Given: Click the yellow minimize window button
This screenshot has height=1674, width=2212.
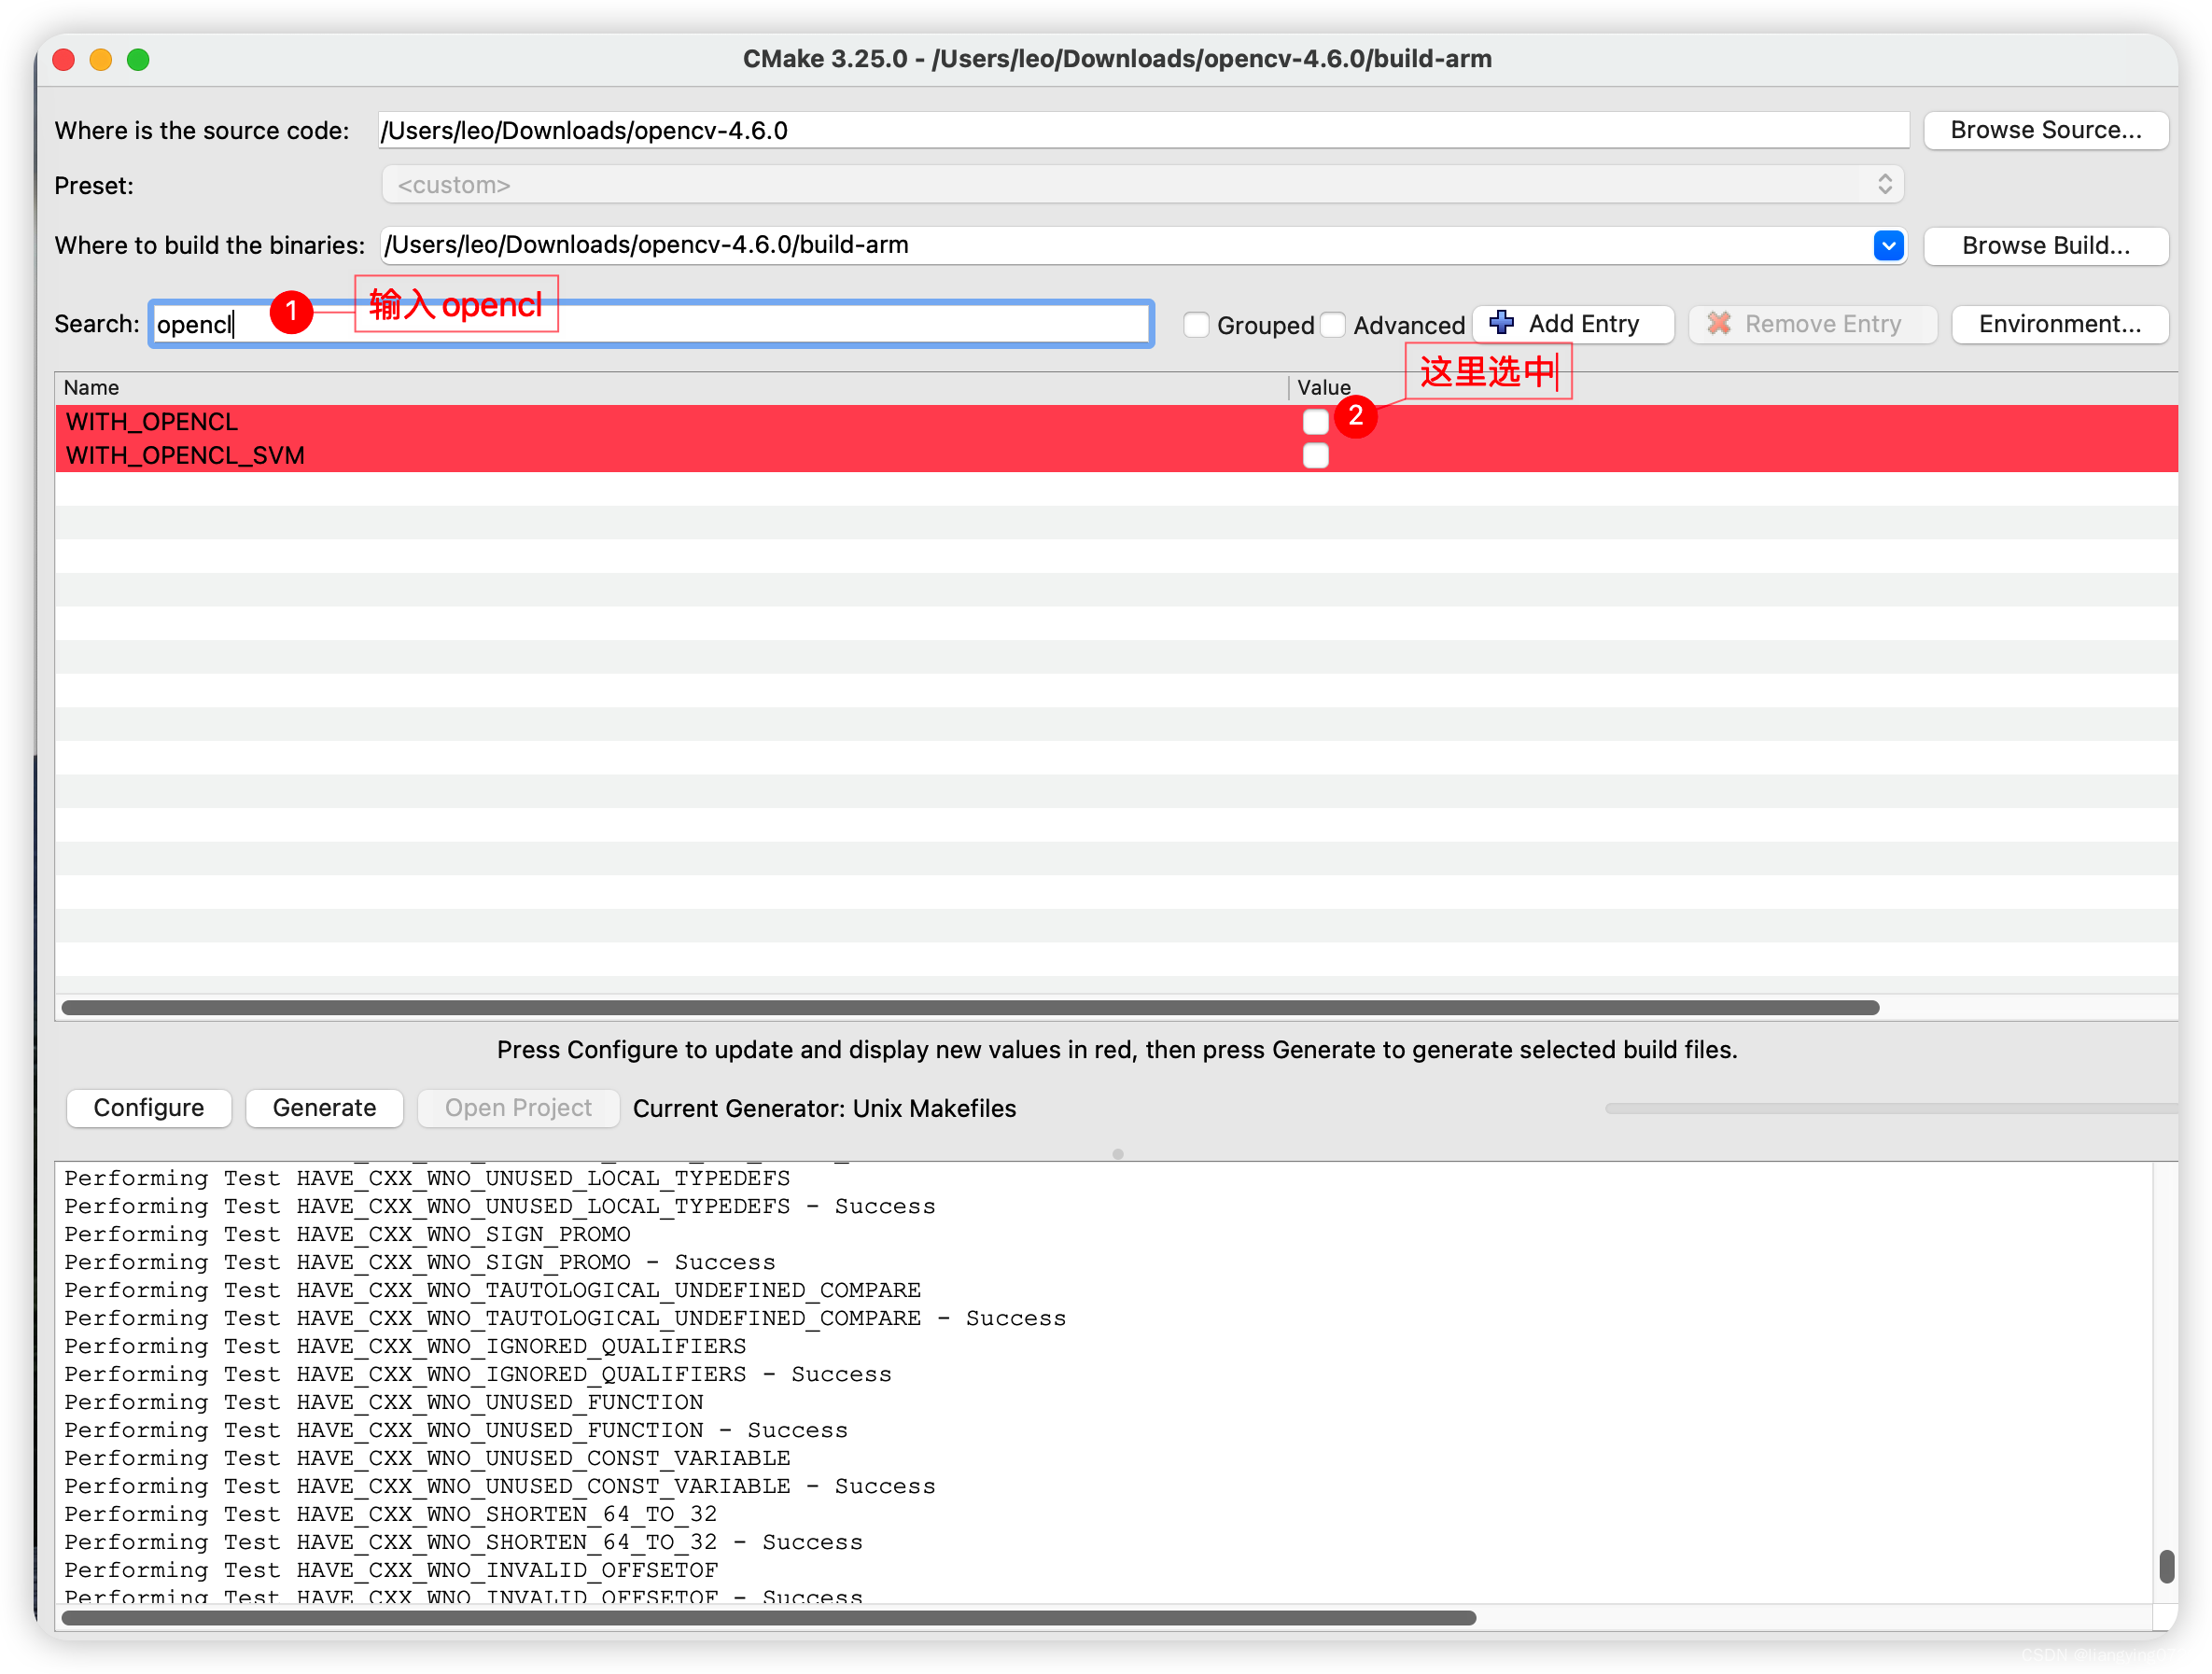Looking at the screenshot, I should point(101,60).
